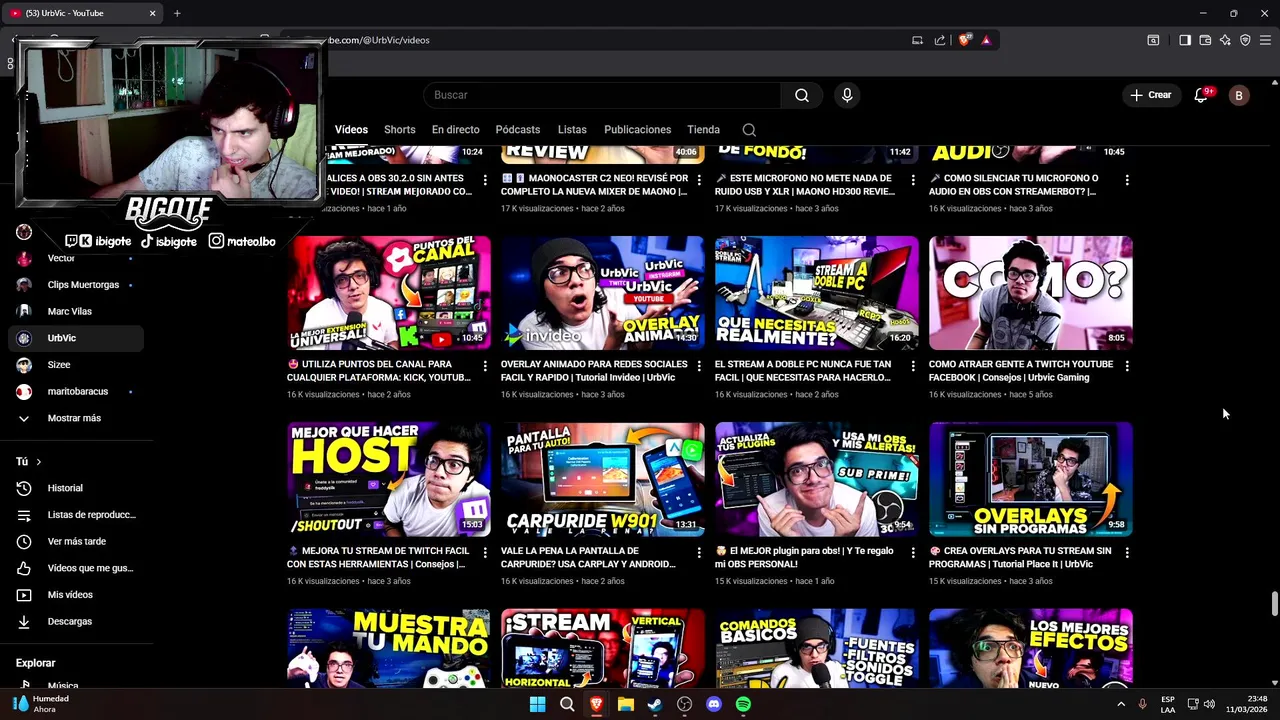Open Discord from the taskbar

click(714, 704)
